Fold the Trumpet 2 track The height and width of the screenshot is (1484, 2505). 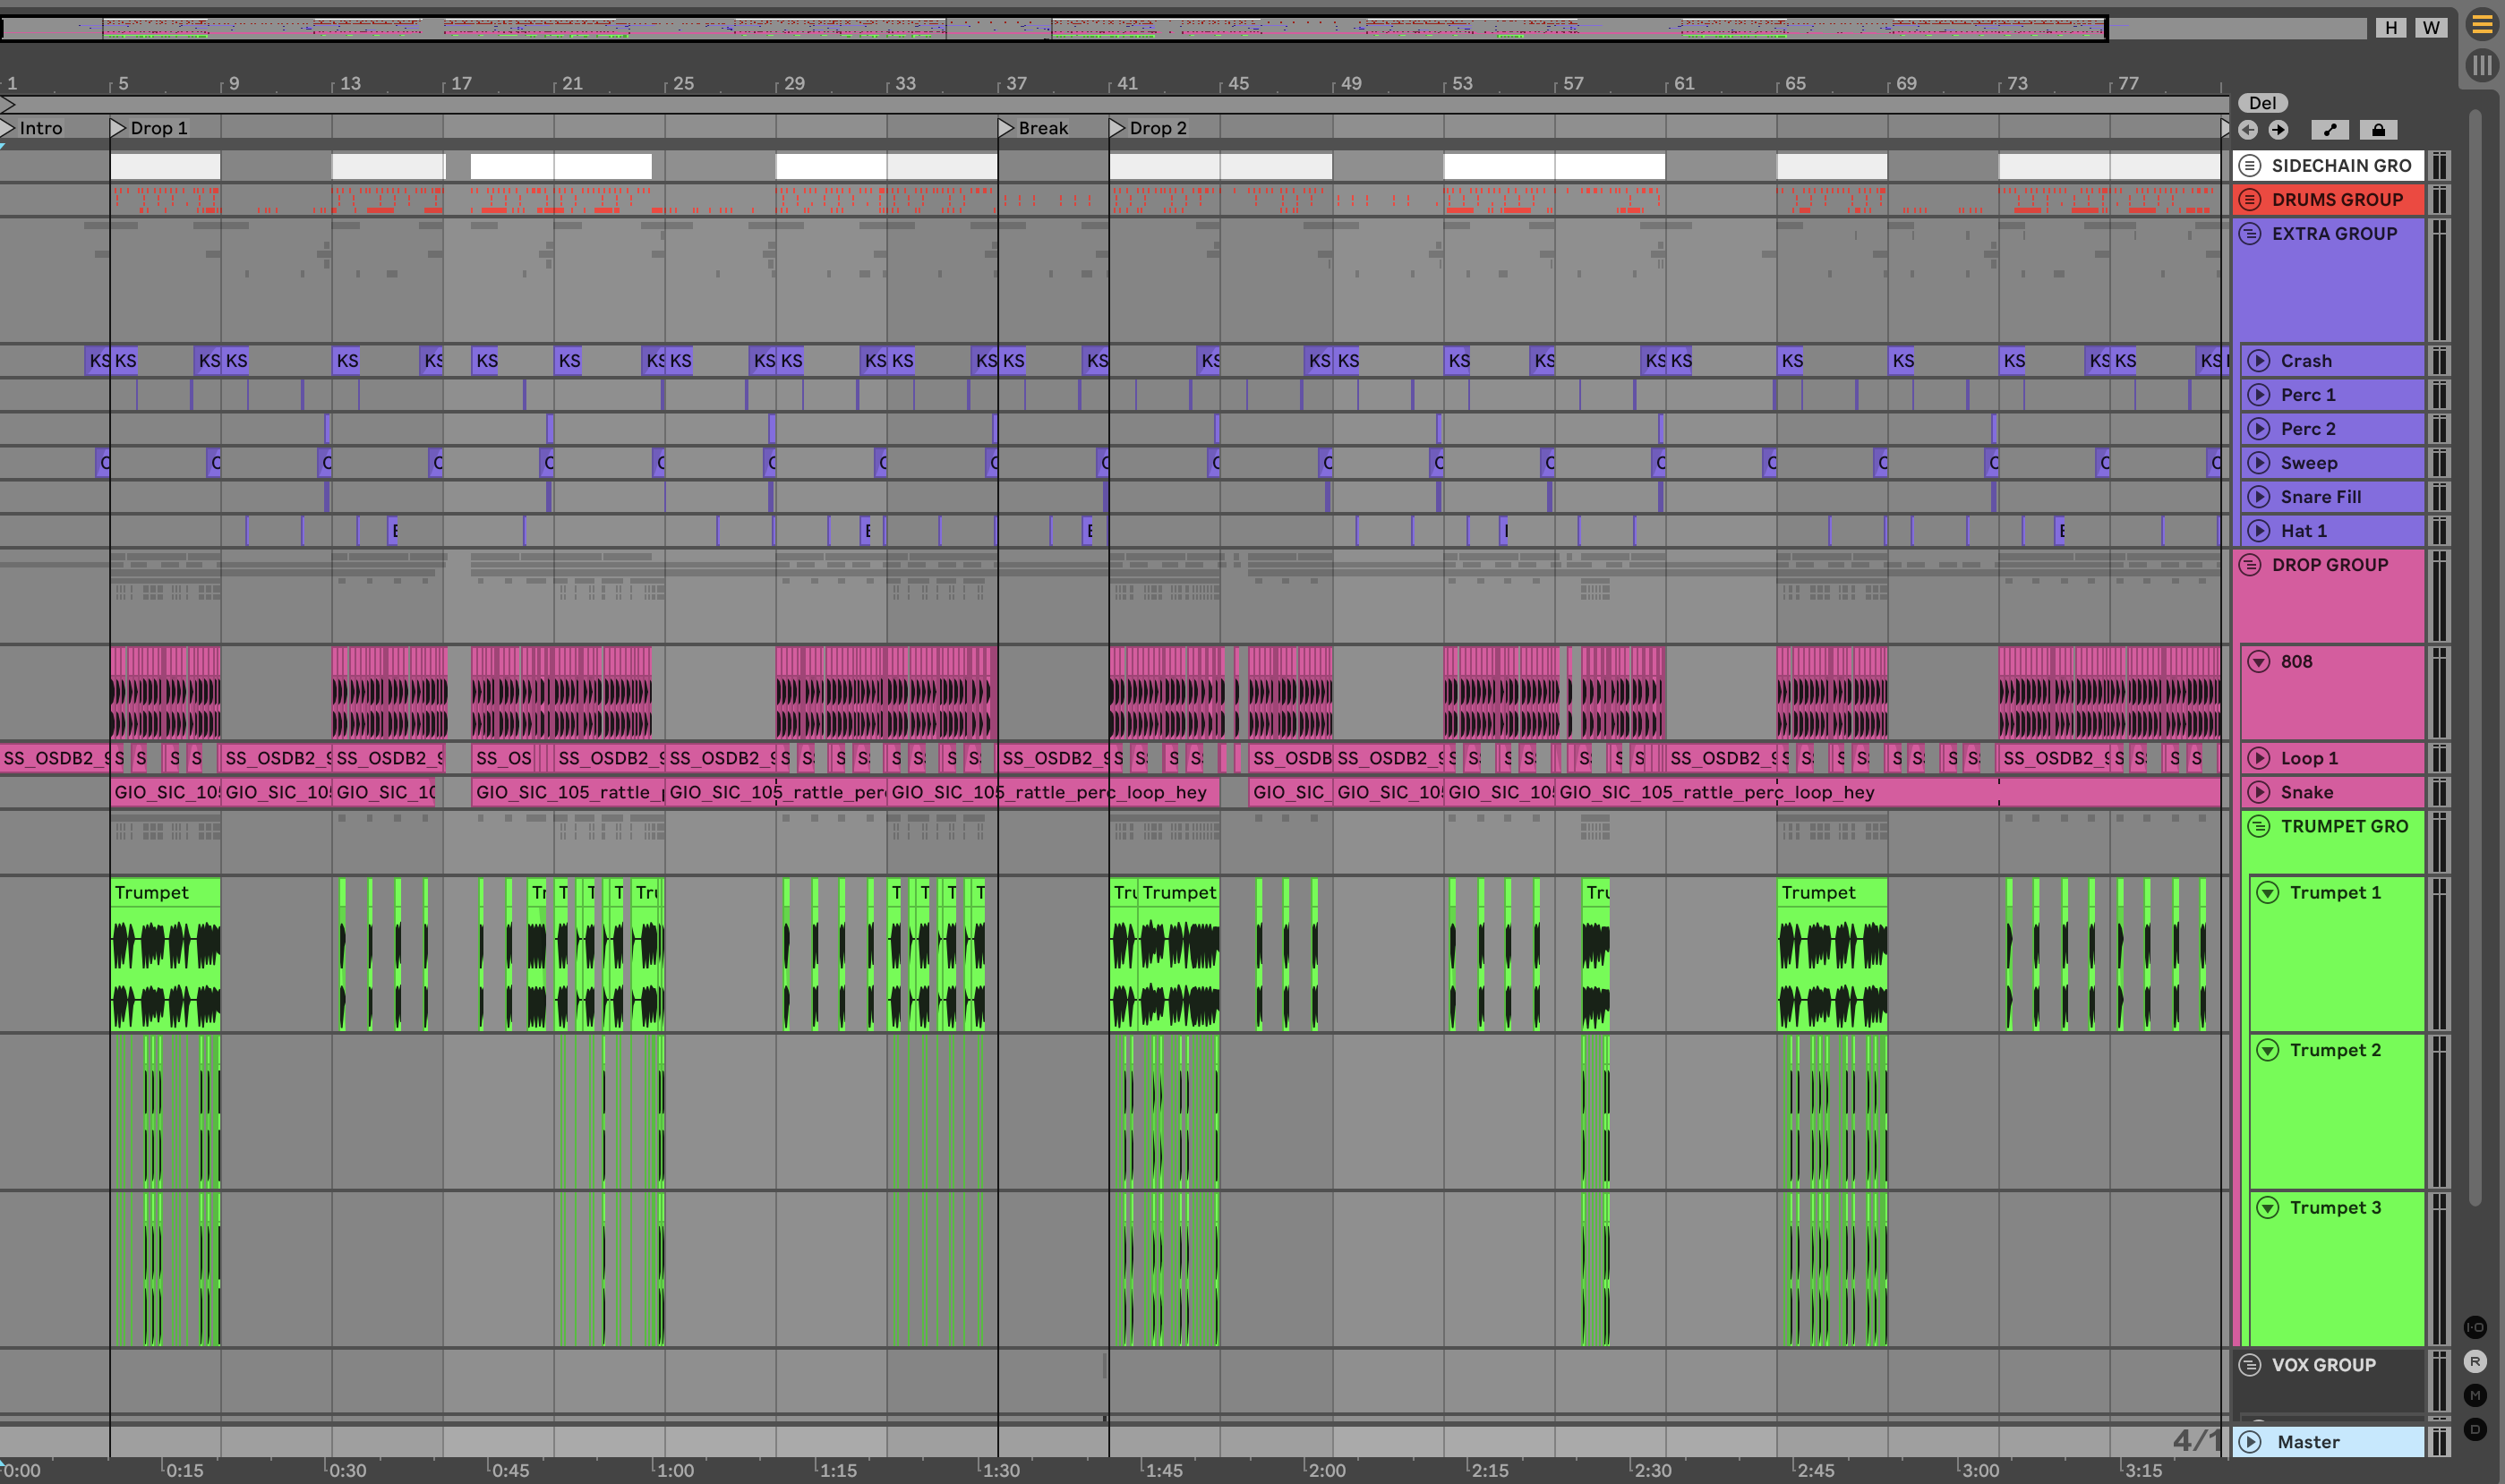tap(2268, 1050)
